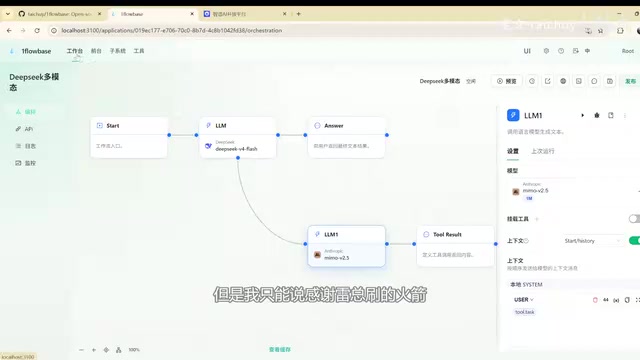640x360 pixels.
Task: Click the folder icon before publish button
Action: click(x=609, y=81)
